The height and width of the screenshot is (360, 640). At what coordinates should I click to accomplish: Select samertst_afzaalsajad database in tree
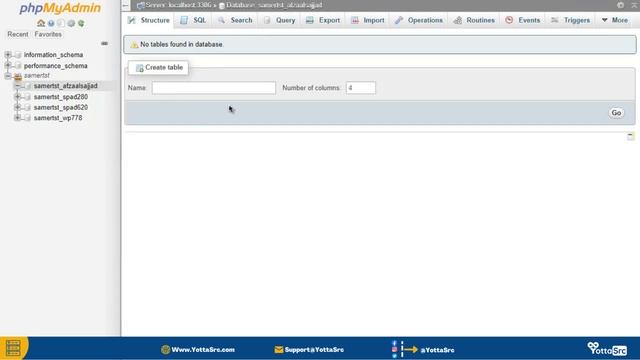[66, 86]
